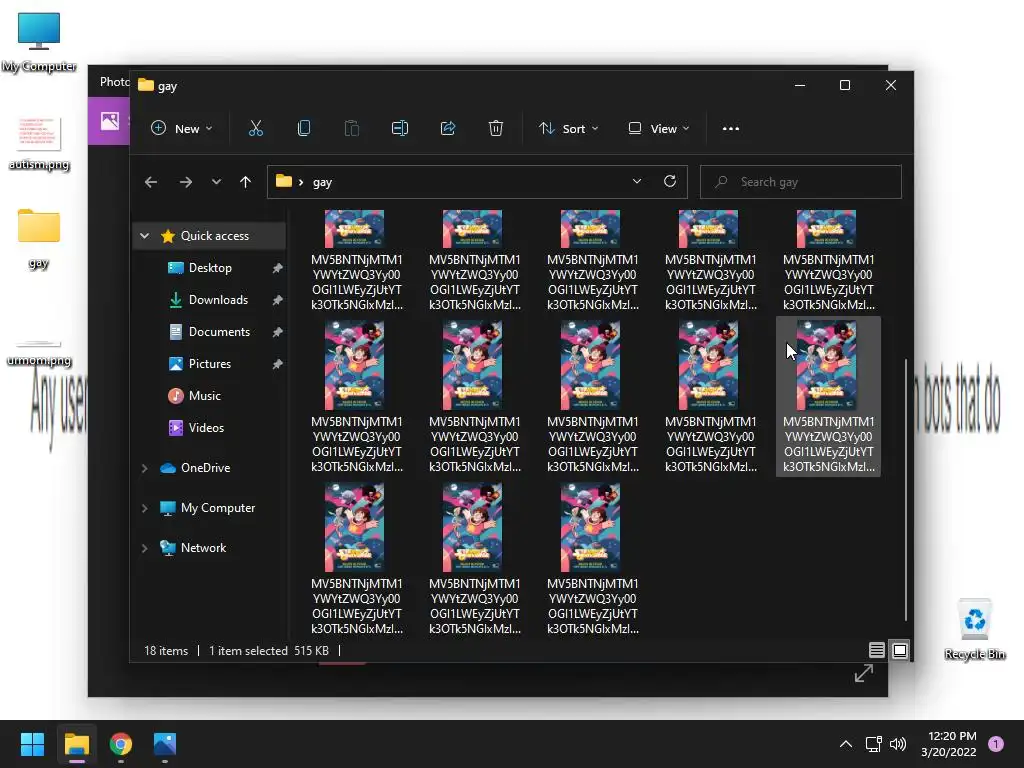This screenshot has height=768, width=1024.
Task: Unpin Desktop via its pin icon
Action: [278, 268]
